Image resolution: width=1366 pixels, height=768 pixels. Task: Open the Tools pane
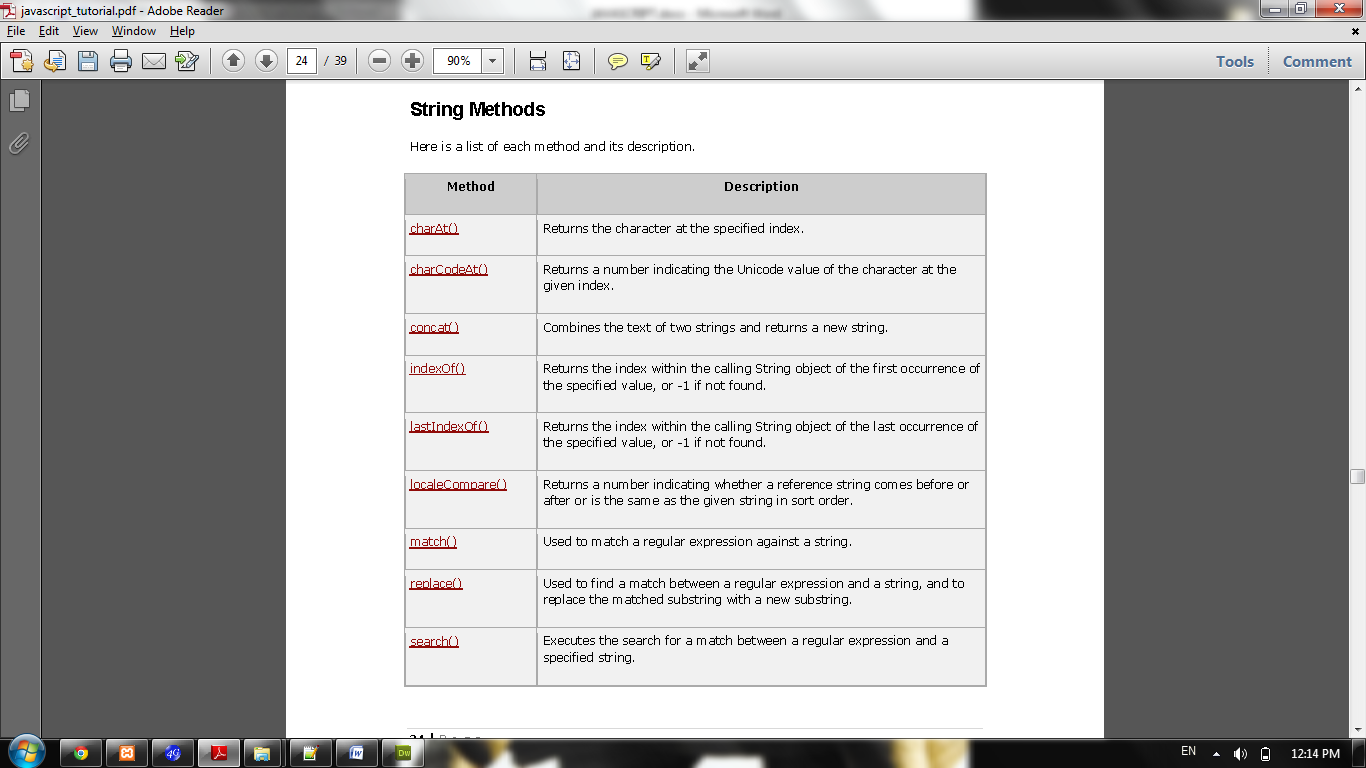[x=1235, y=61]
